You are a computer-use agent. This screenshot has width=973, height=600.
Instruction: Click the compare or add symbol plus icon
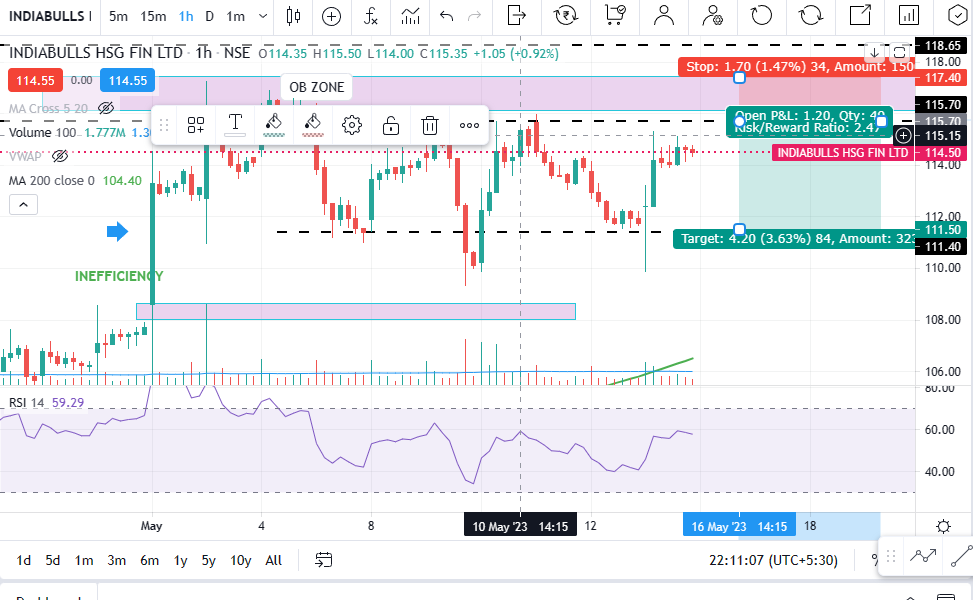point(331,16)
